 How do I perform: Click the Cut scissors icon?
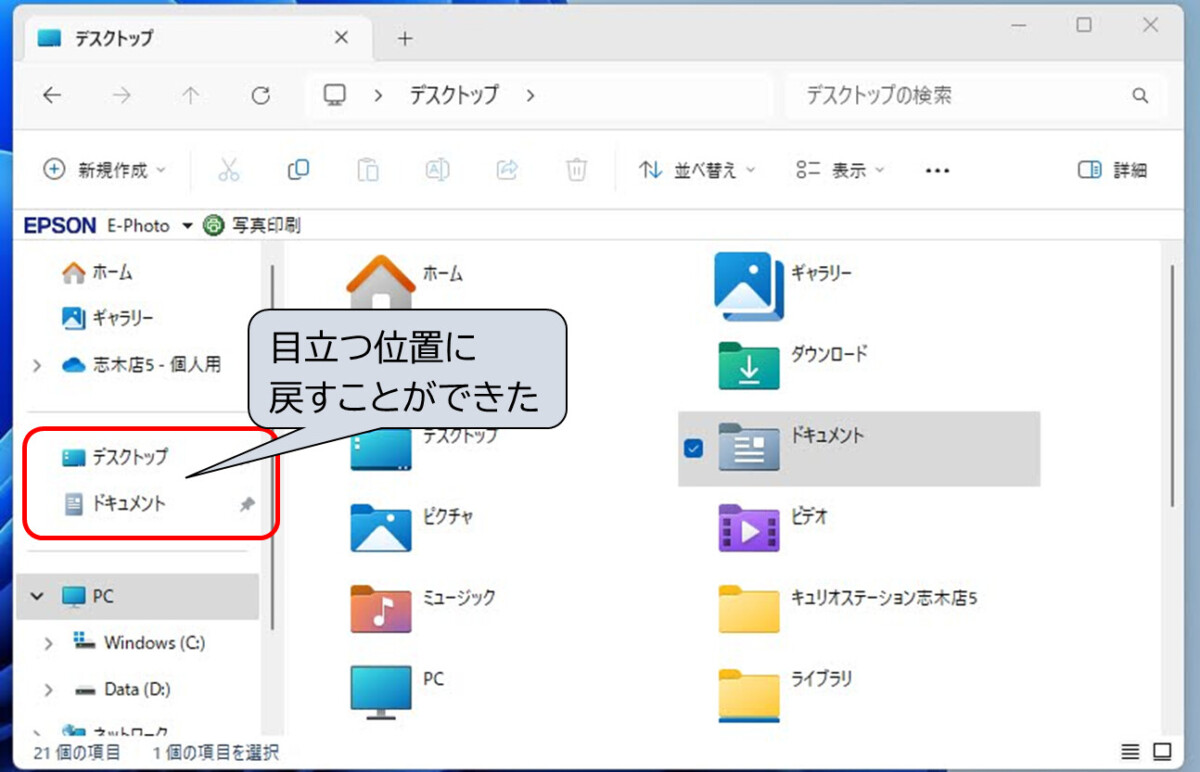point(229,170)
